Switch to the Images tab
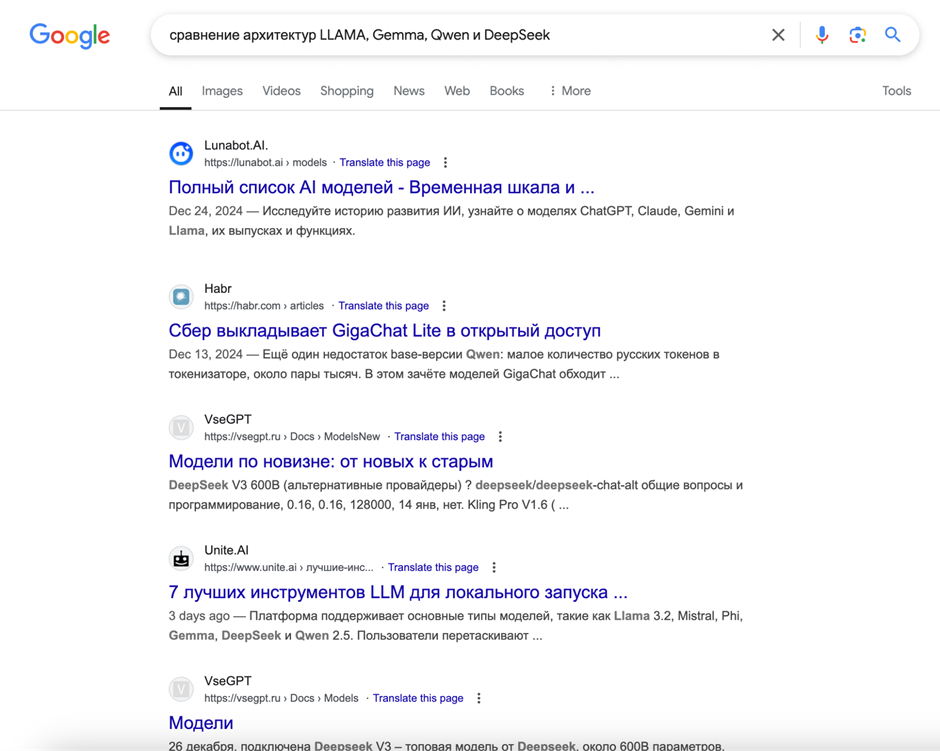This screenshot has width=940, height=751. [x=222, y=91]
